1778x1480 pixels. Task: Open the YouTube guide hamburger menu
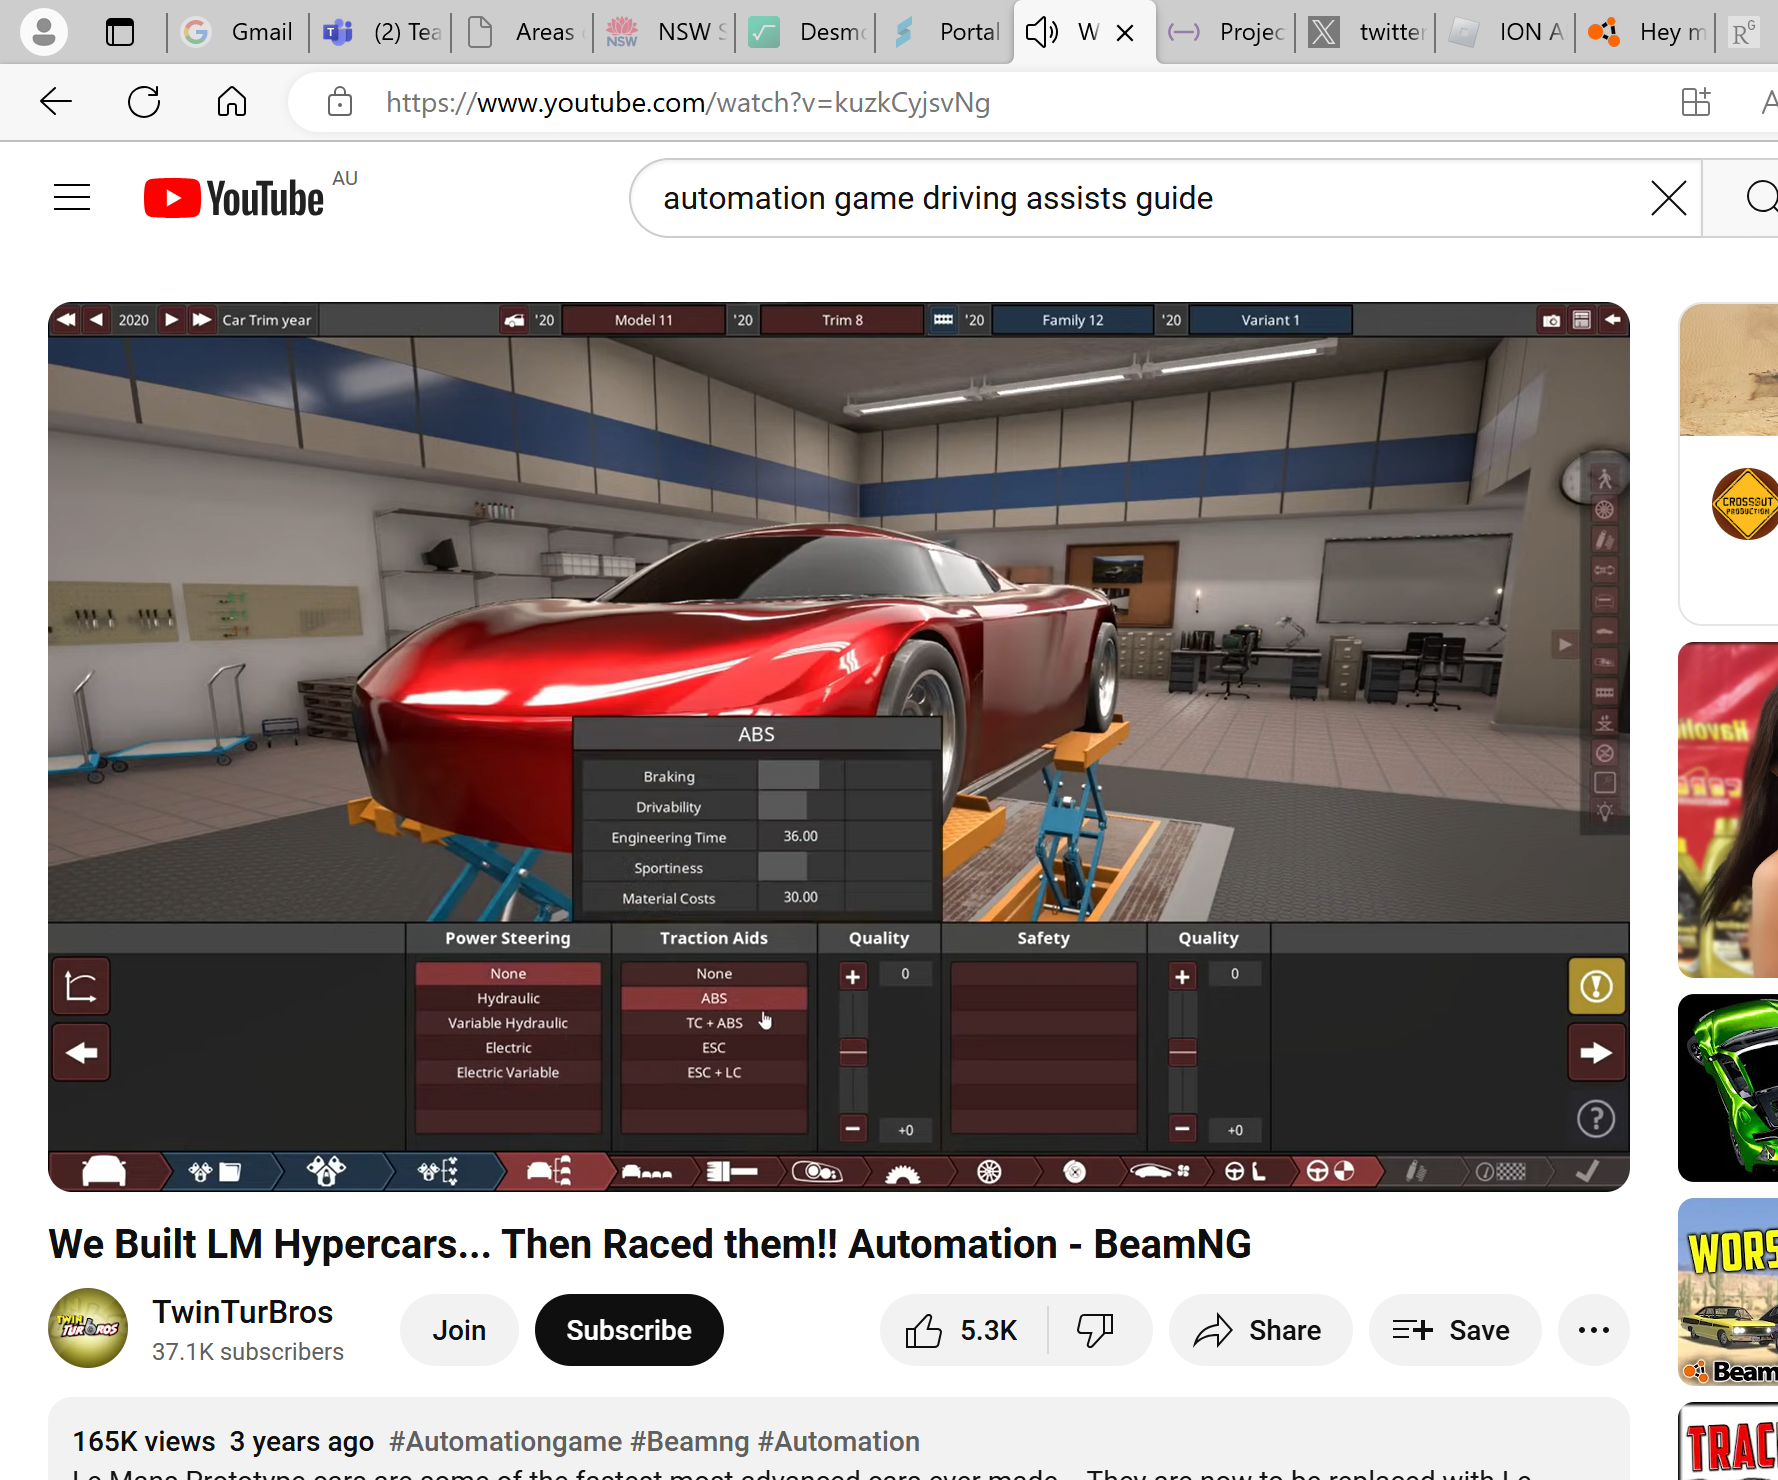click(x=72, y=198)
